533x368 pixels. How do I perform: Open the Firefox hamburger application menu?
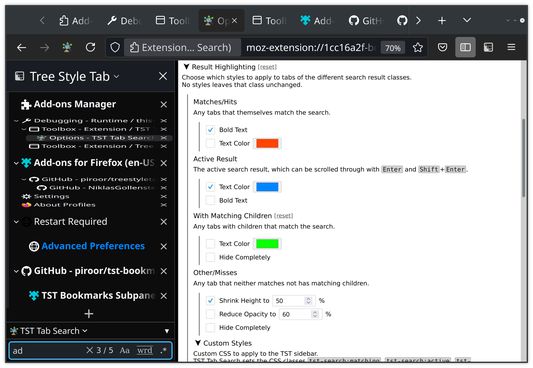click(511, 47)
